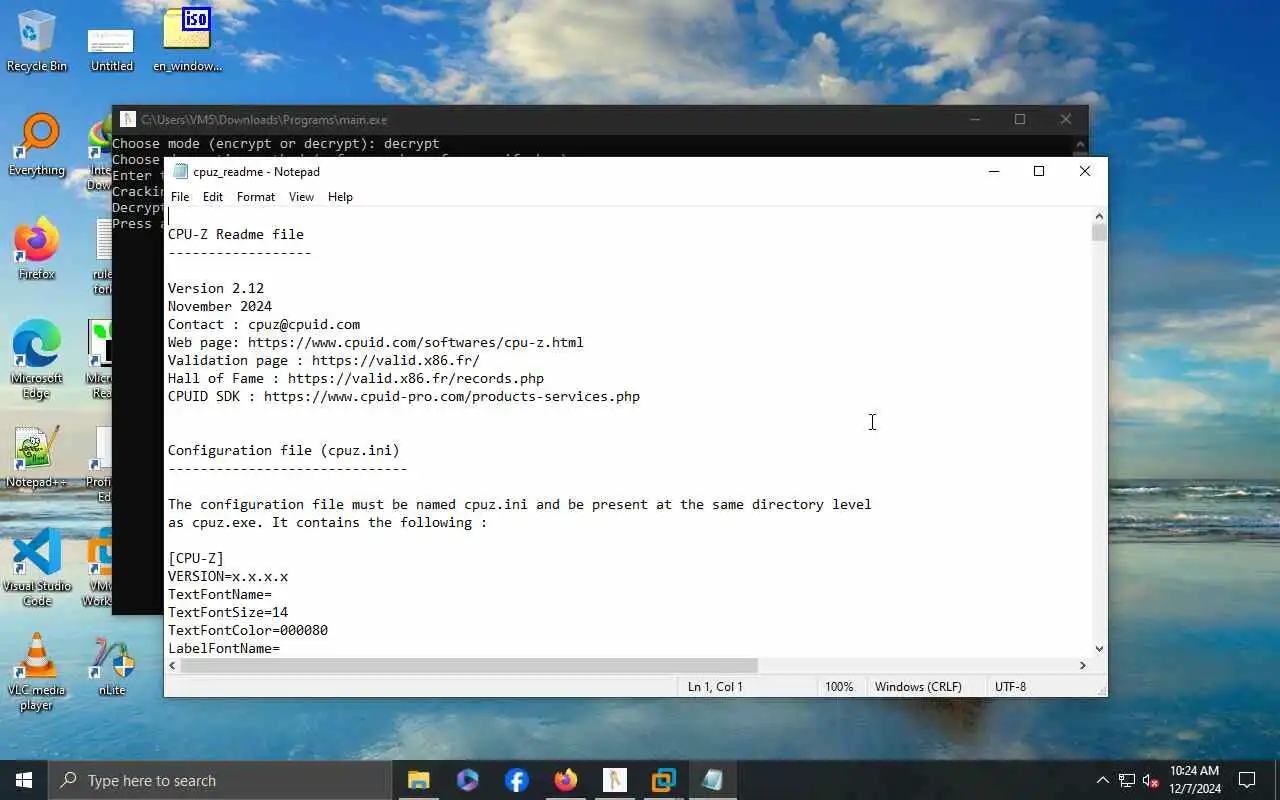The width and height of the screenshot is (1280, 800).
Task: Click Notepad vertical scrollbar up arrow
Action: (x=1099, y=216)
